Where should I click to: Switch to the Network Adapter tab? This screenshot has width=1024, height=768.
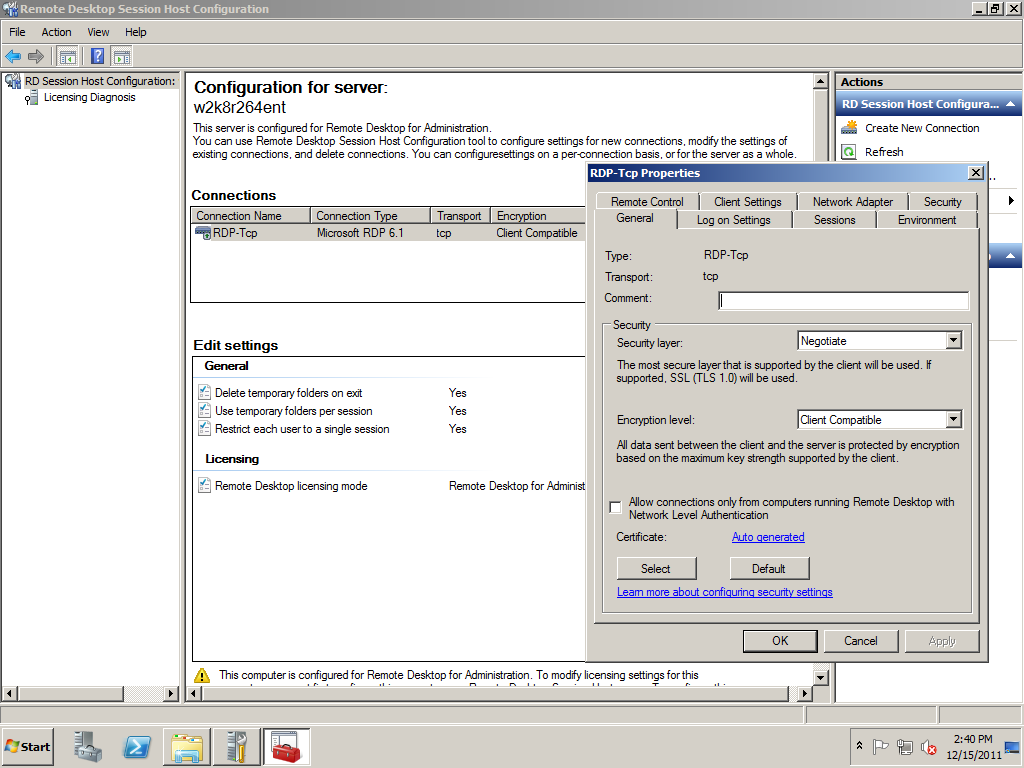pyautogui.click(x=852, y=202)
